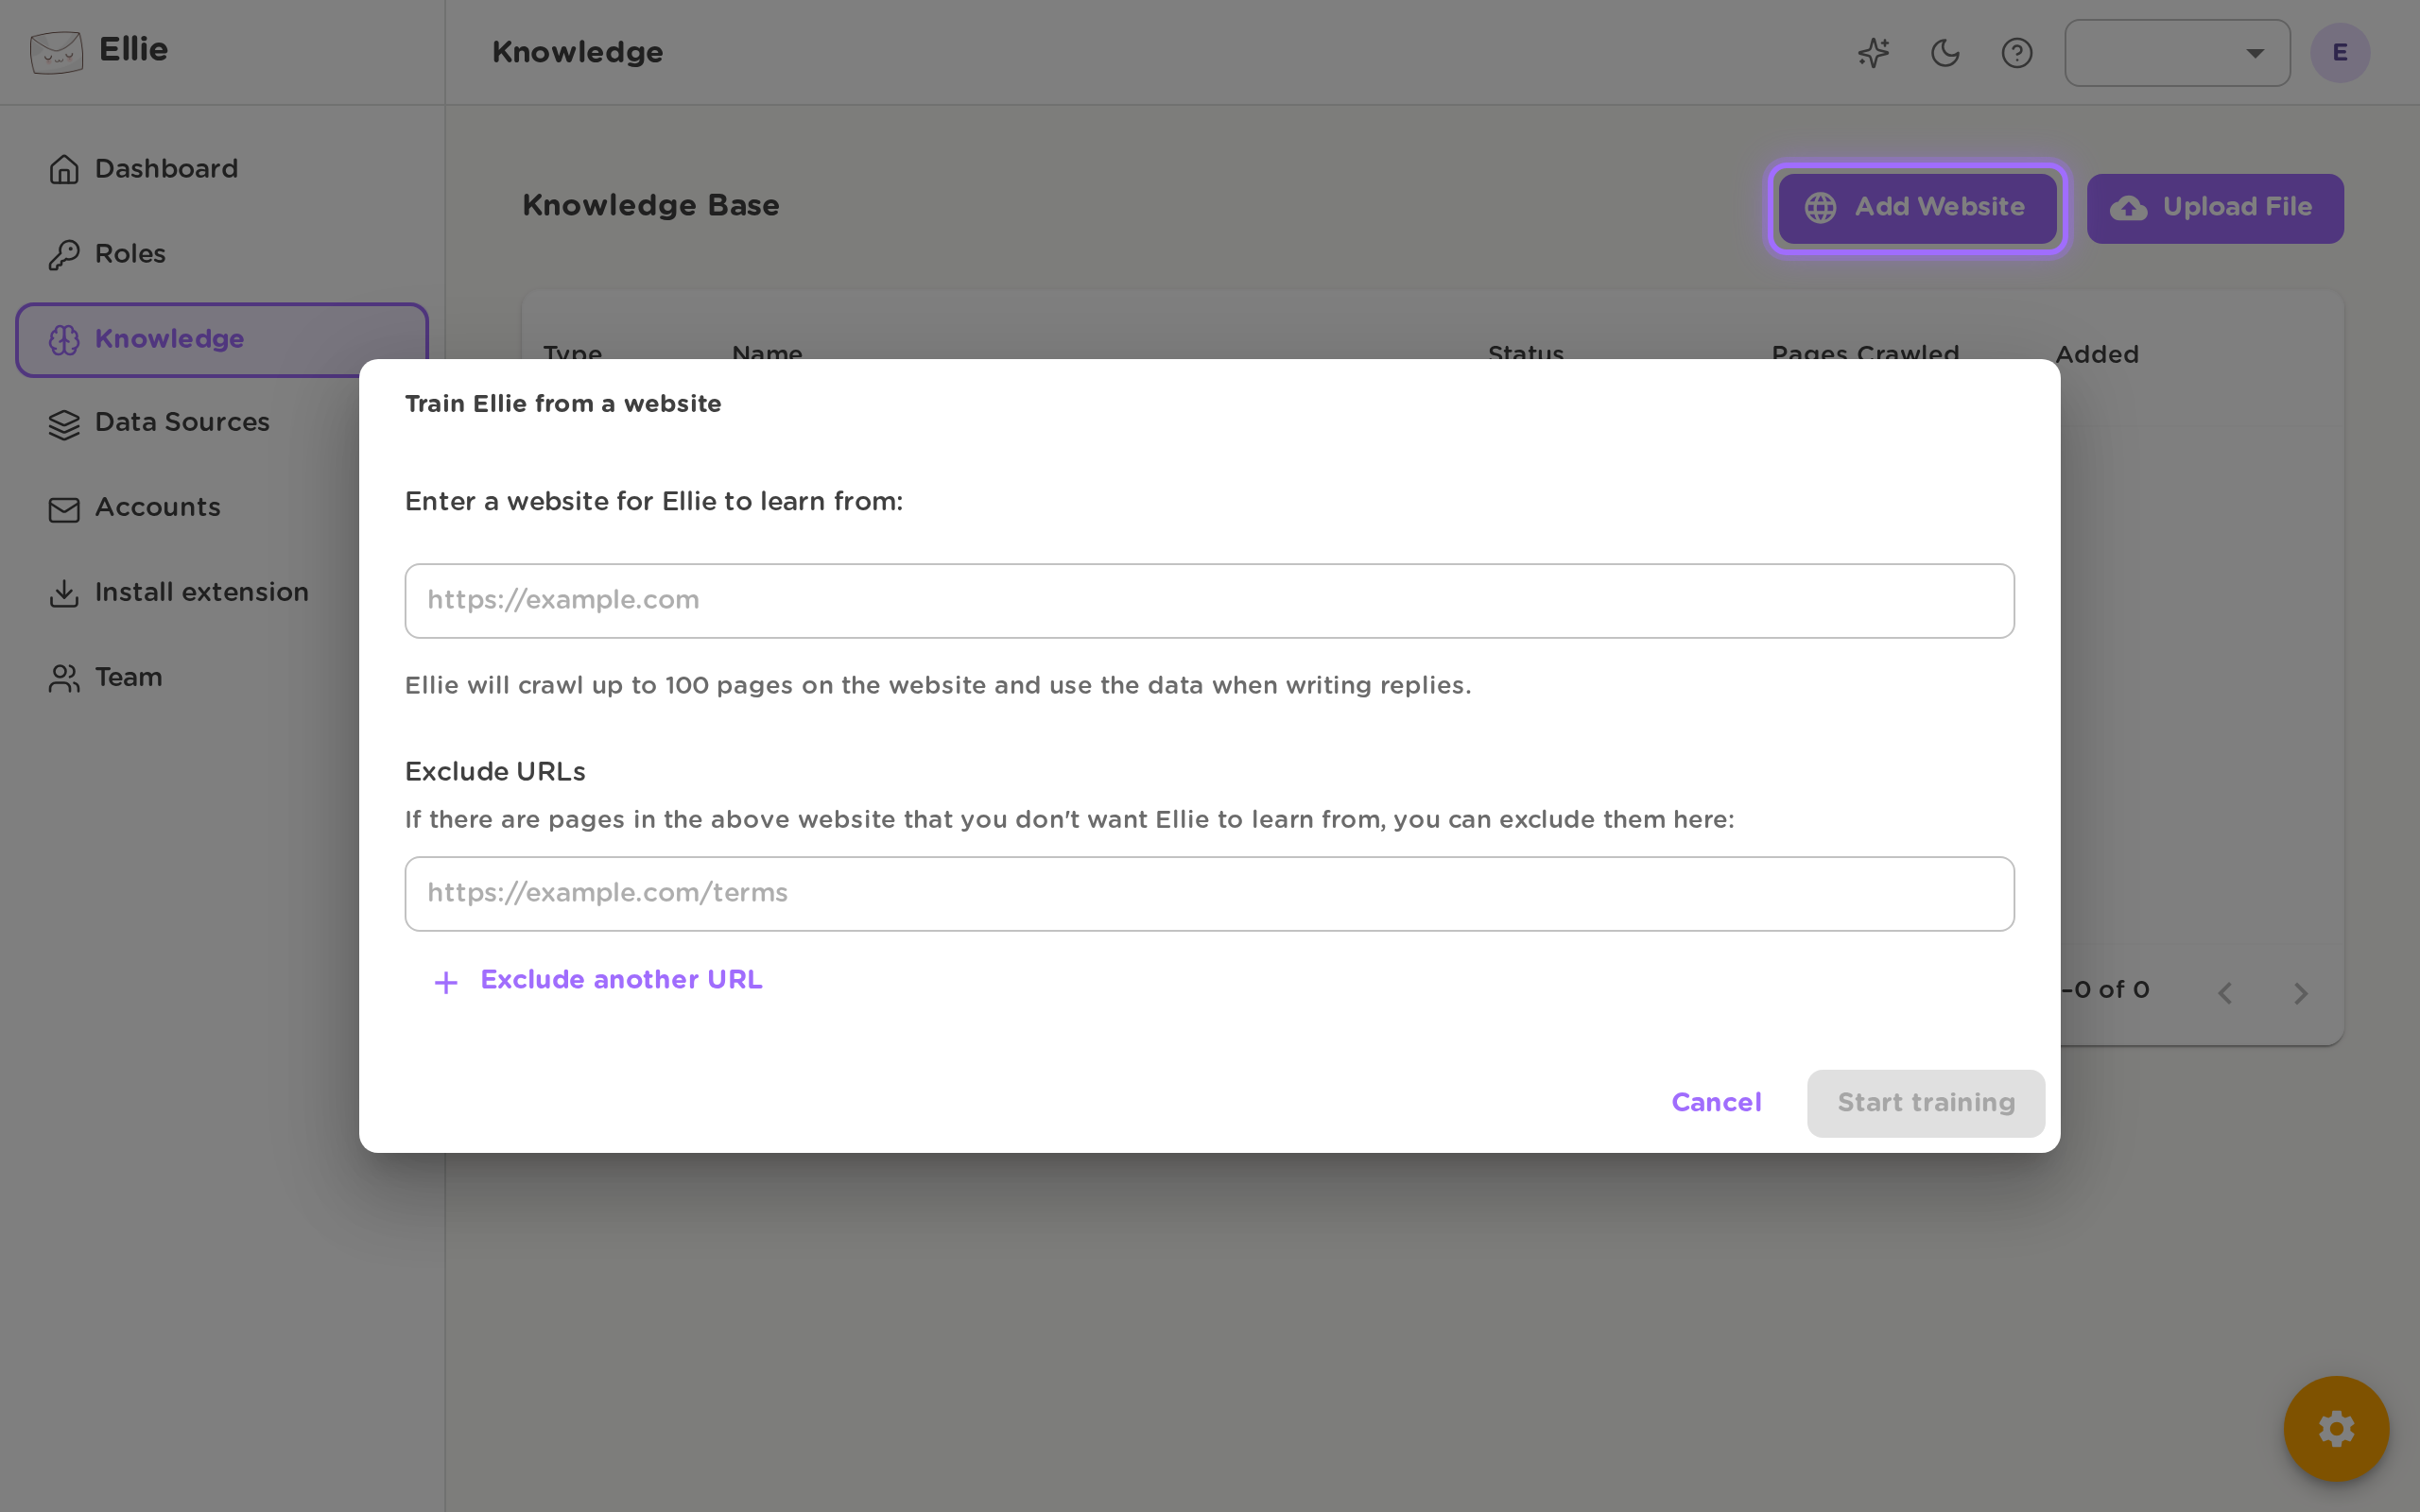Click the Added column header
2420x1512 pixels.
[x=2097, y=355]
